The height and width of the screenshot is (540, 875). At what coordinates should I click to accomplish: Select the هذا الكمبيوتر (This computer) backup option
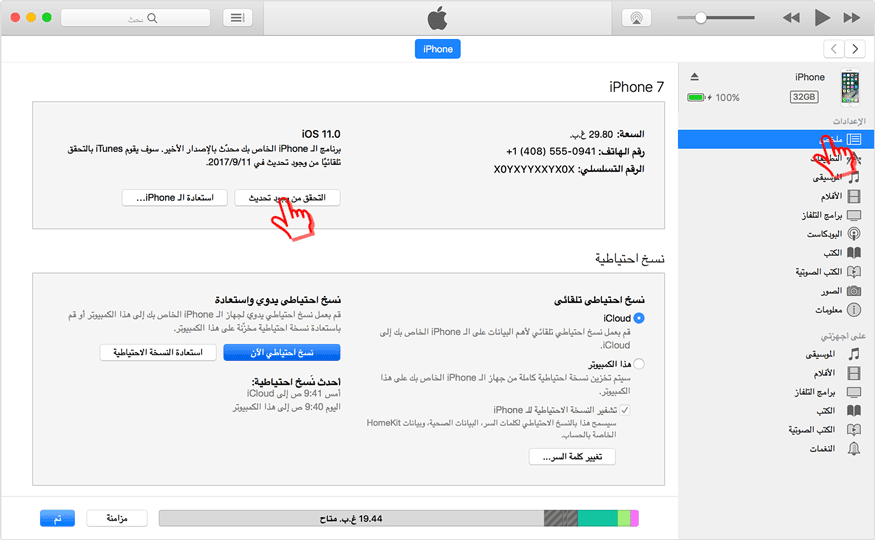[x=639, y=364]
